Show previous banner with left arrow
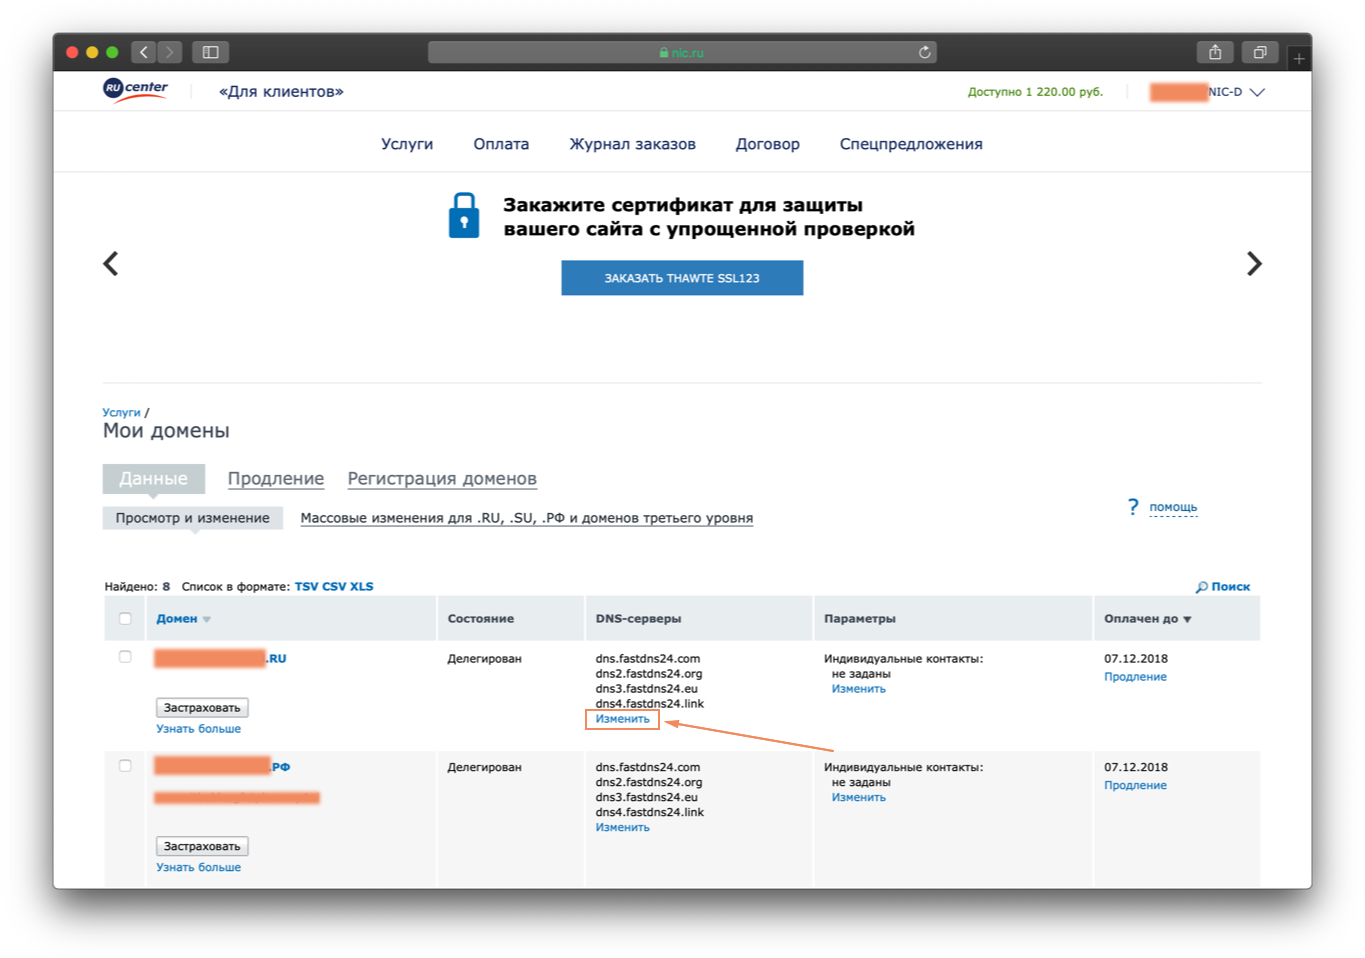Image resolution: width=1365 pixels, height=958 pixels. point(111,264)
